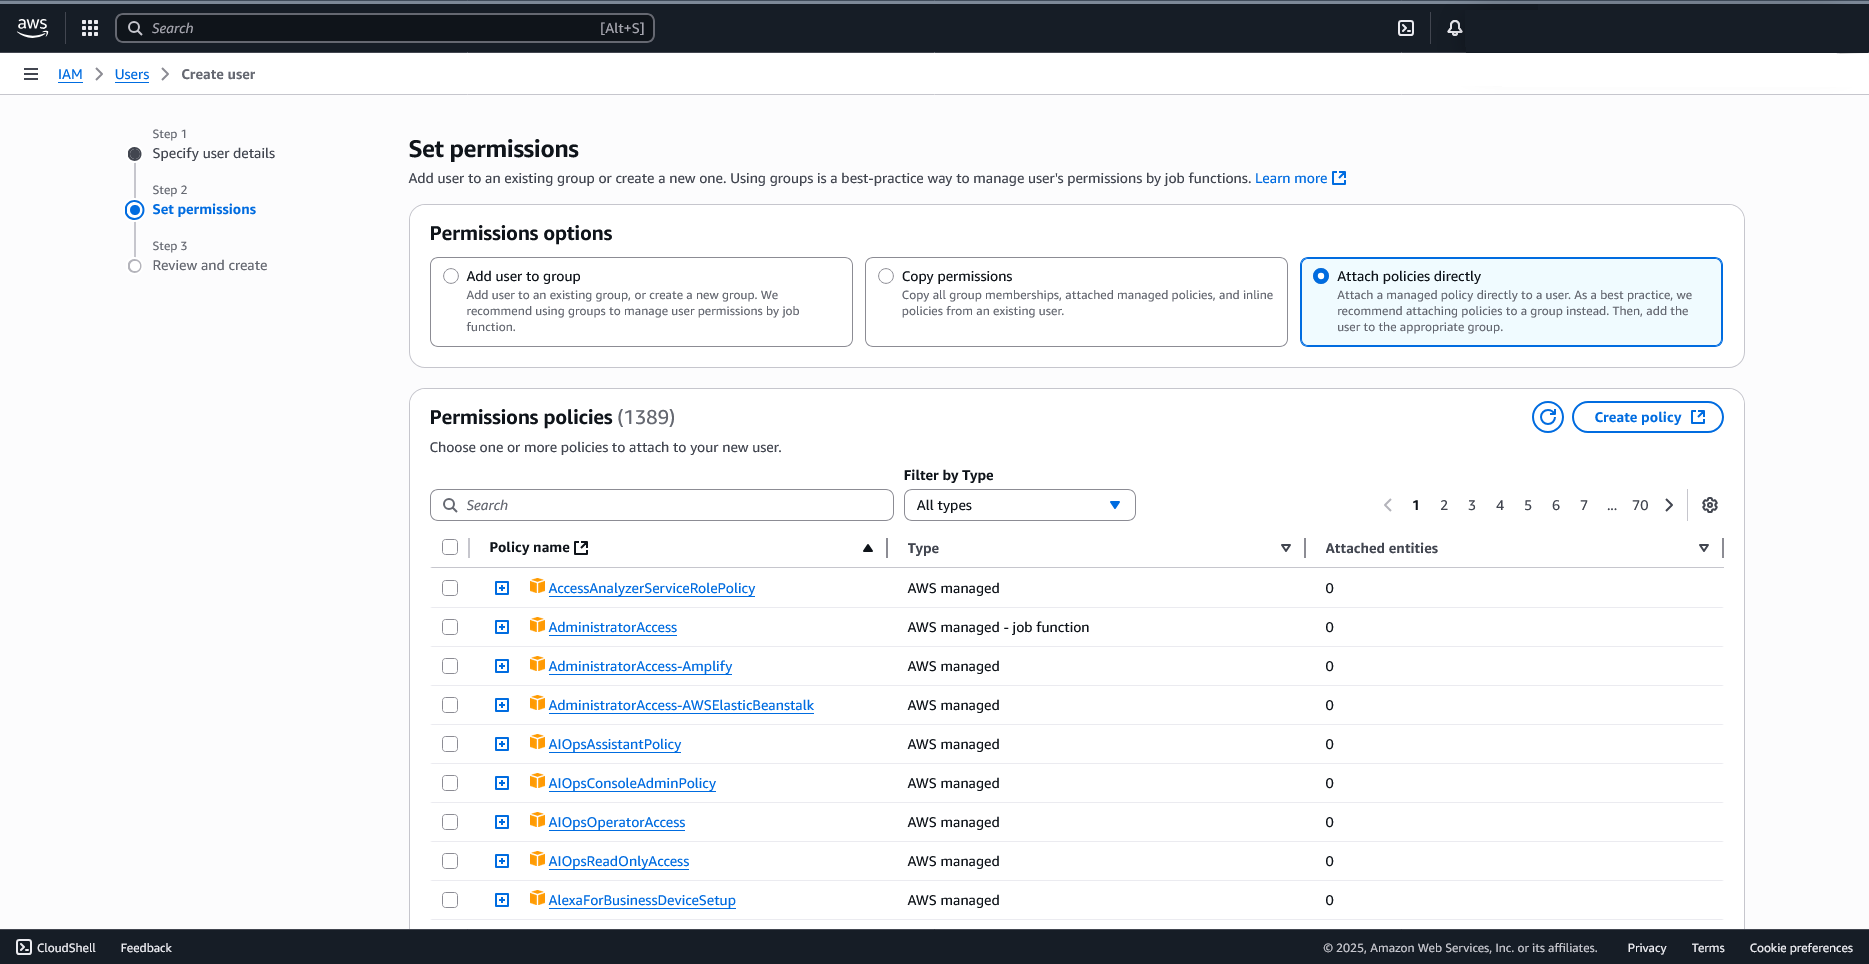Refresh the permissions policies list
The width and height of the screenshot is (1869, 964).
[1547, 417]
